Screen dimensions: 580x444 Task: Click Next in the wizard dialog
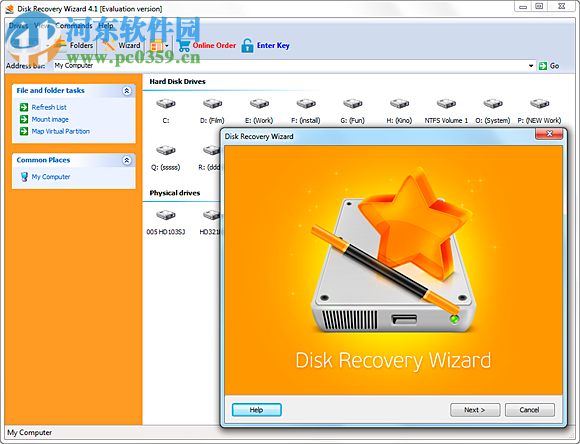[x=475, y=410]
